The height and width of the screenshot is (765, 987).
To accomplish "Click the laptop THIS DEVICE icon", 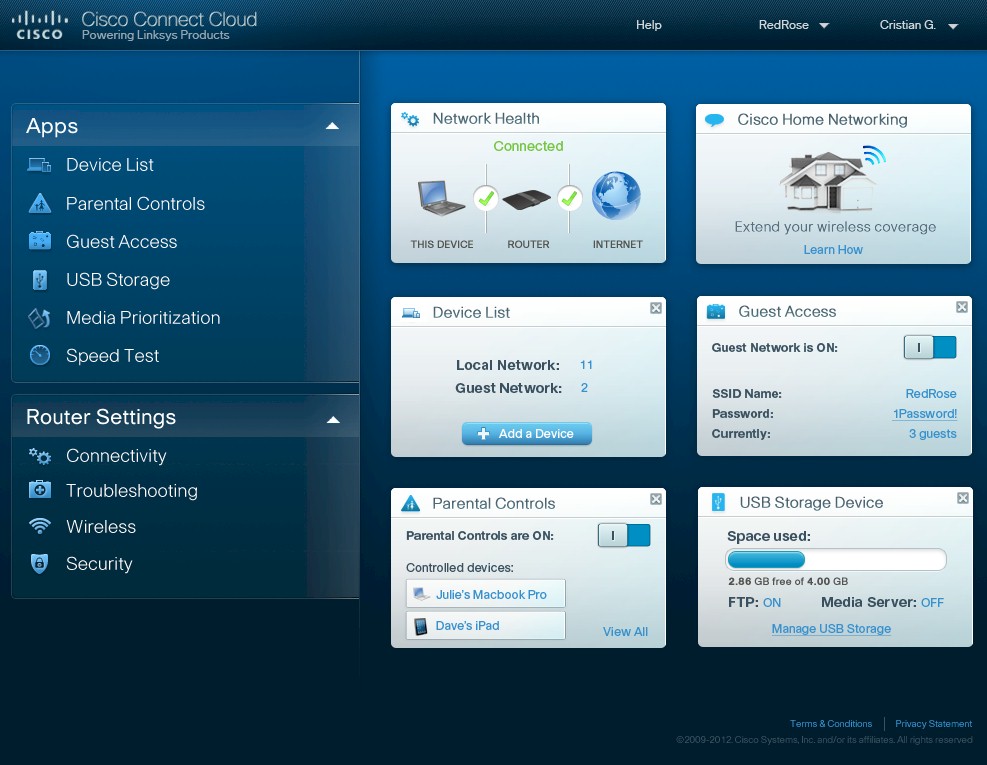I will pos(441,198).
